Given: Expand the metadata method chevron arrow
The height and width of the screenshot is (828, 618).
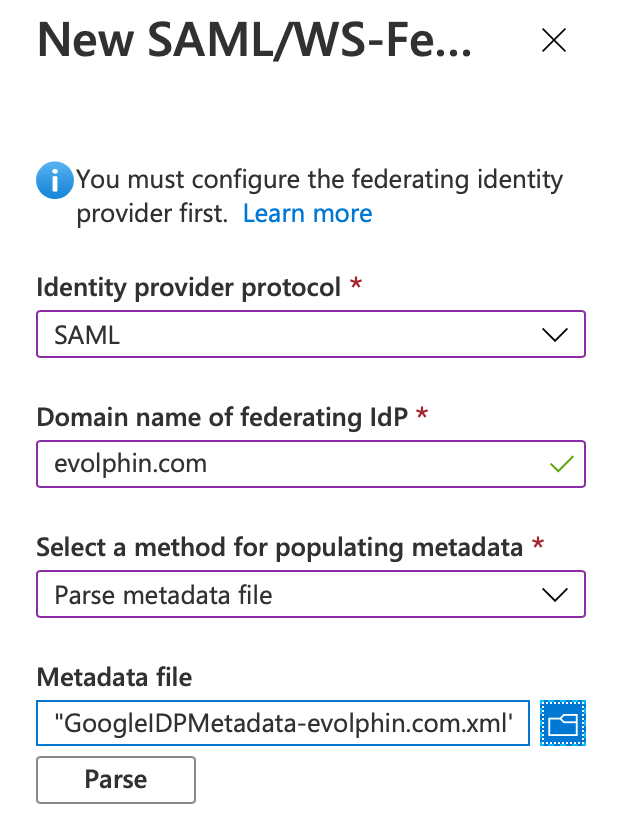Looking at the screenshot, I should click(555, 595).
